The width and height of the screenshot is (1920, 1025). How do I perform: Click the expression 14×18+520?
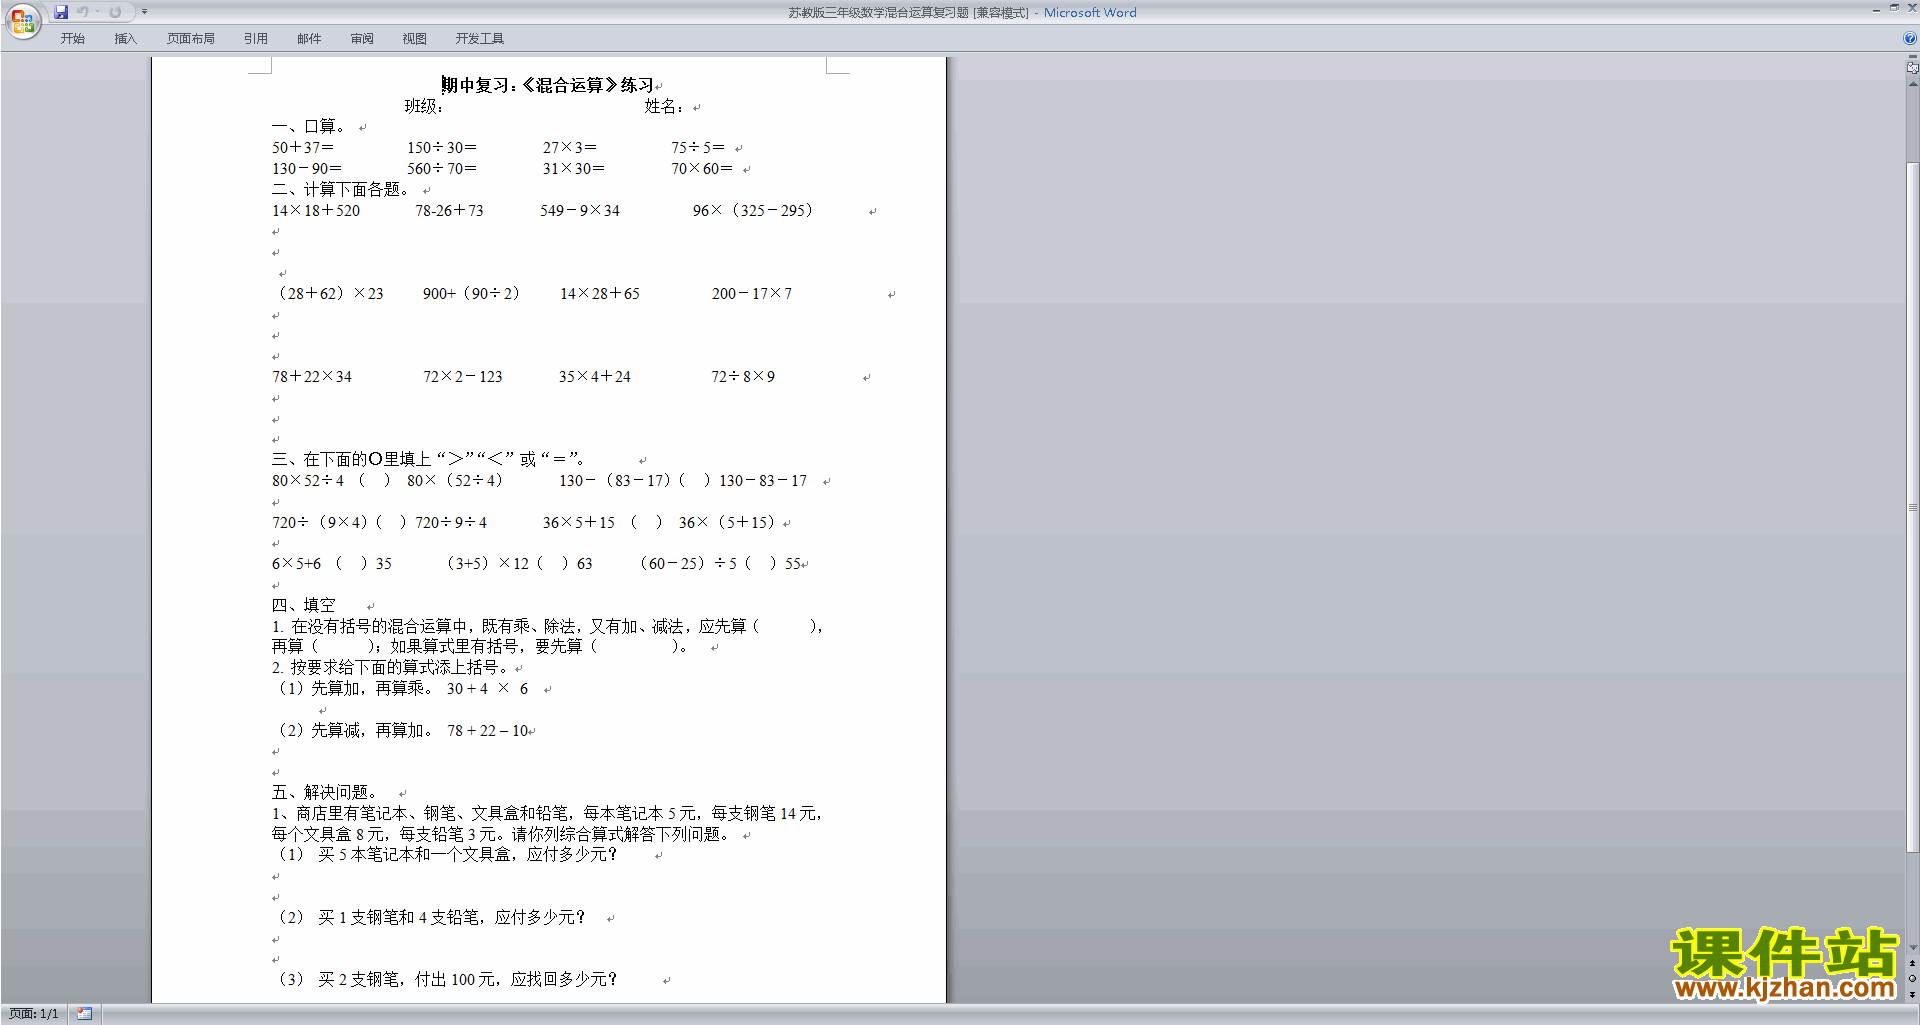tap(316, 210)
